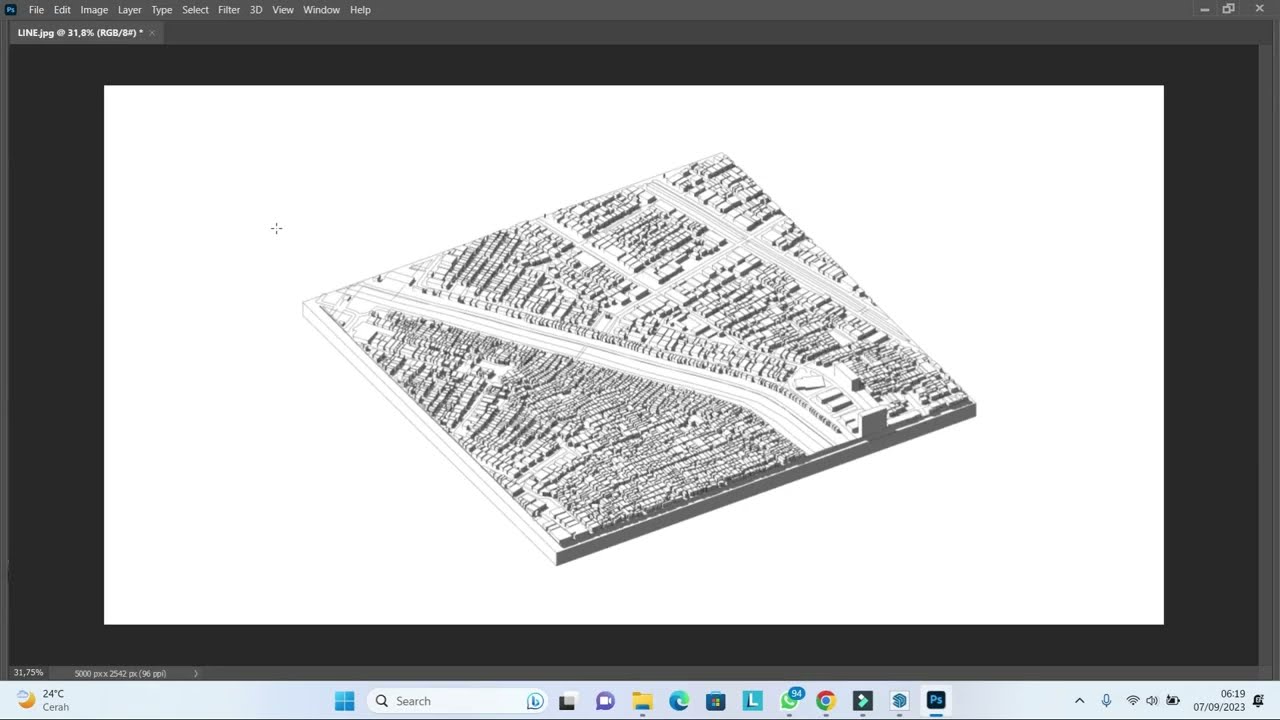Minimize the Photoshop window

1204,9
